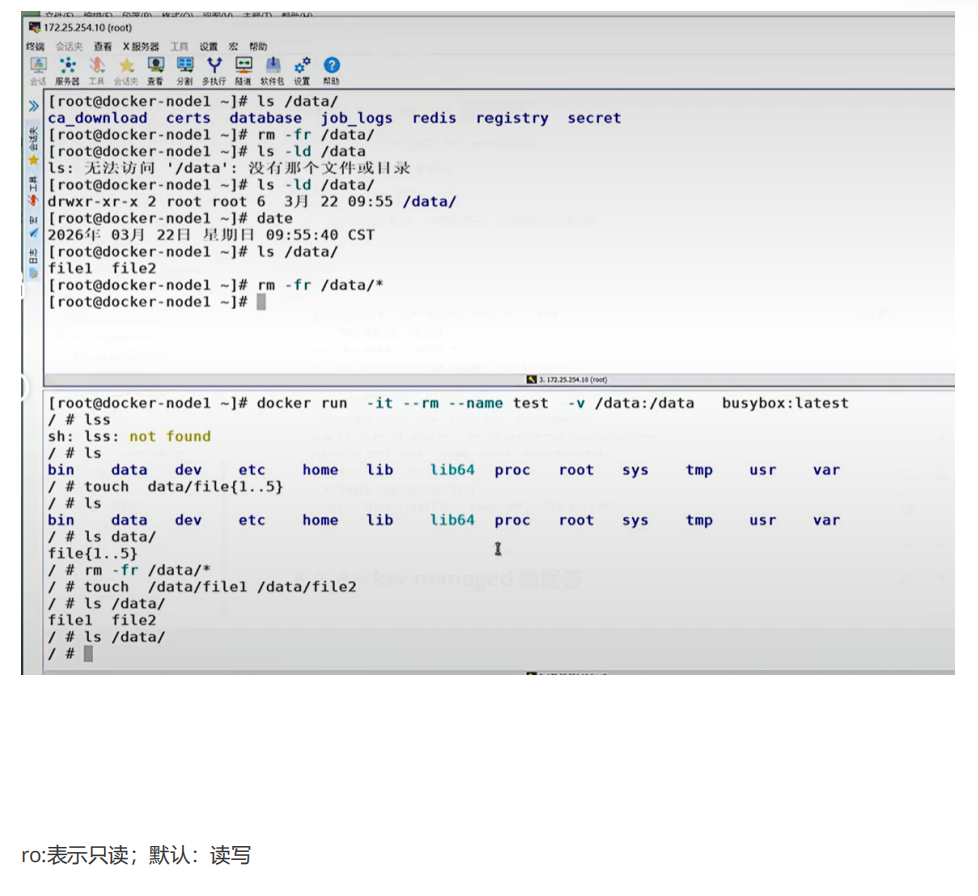
Task: Open the 会话夹 menu in menu bar
Action: click(x=69, y=47)
